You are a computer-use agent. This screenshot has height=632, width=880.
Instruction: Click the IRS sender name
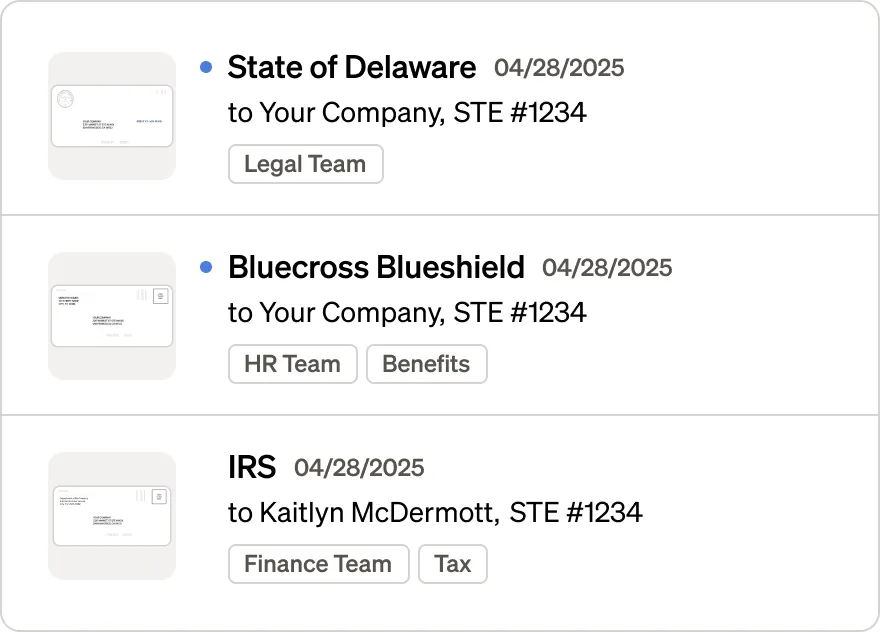[x=252, y=466]
